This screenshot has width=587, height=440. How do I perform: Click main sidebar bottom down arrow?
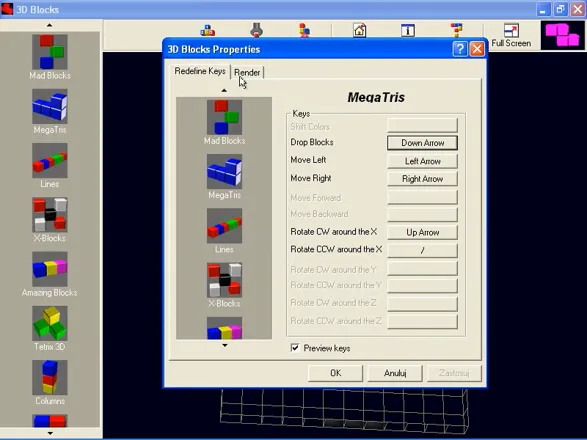point(50,433)
